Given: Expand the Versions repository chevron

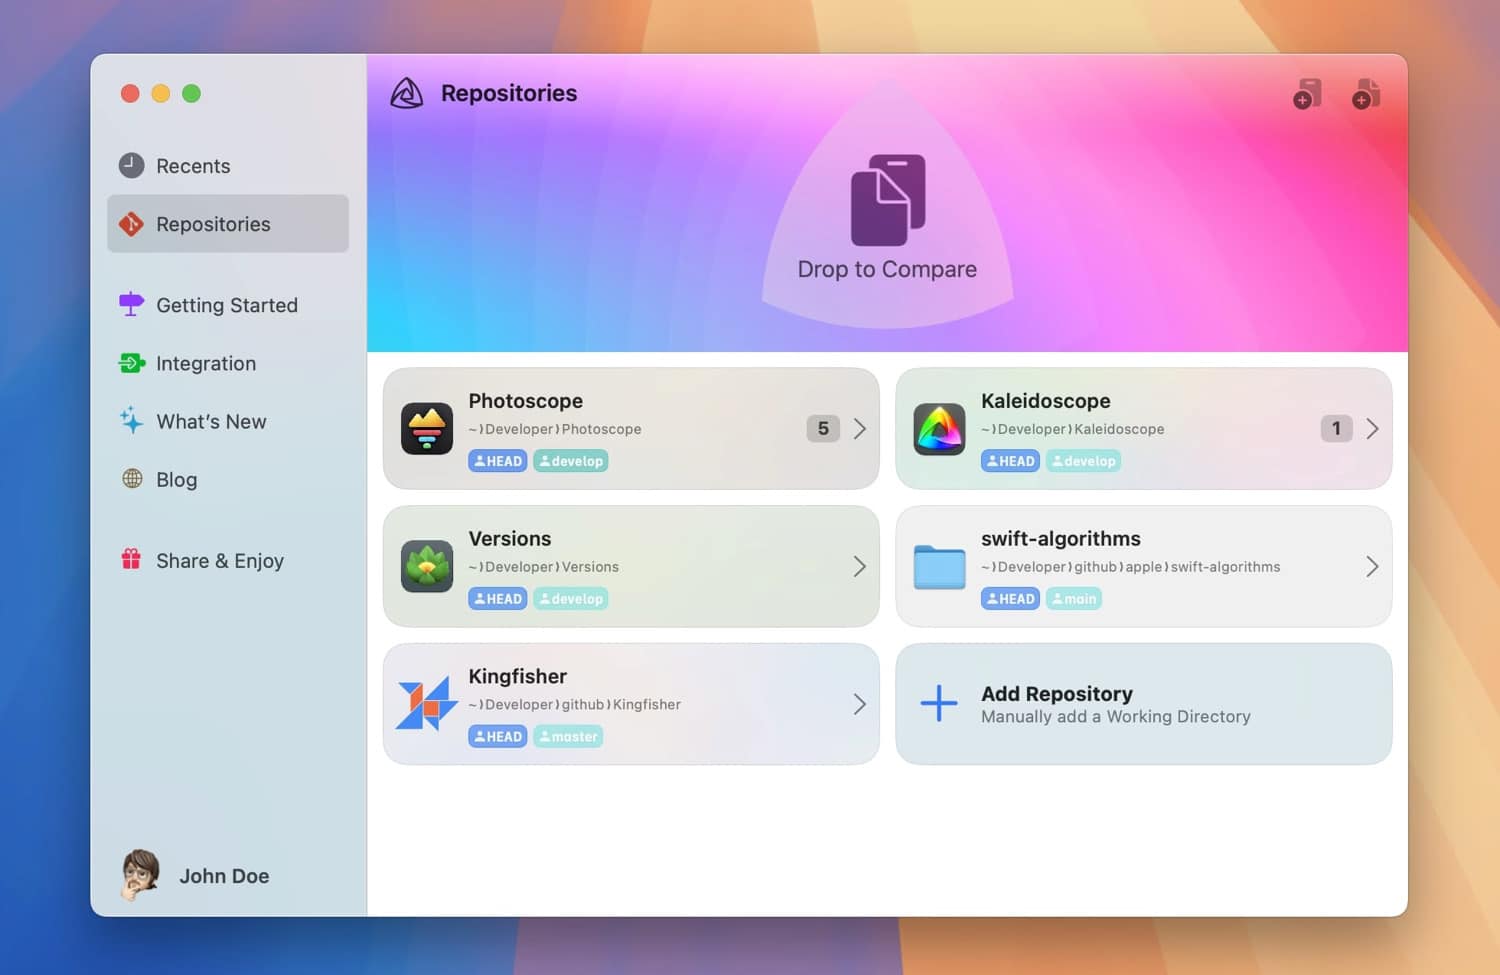Looking at the screenshot, I should pos(860,567).
